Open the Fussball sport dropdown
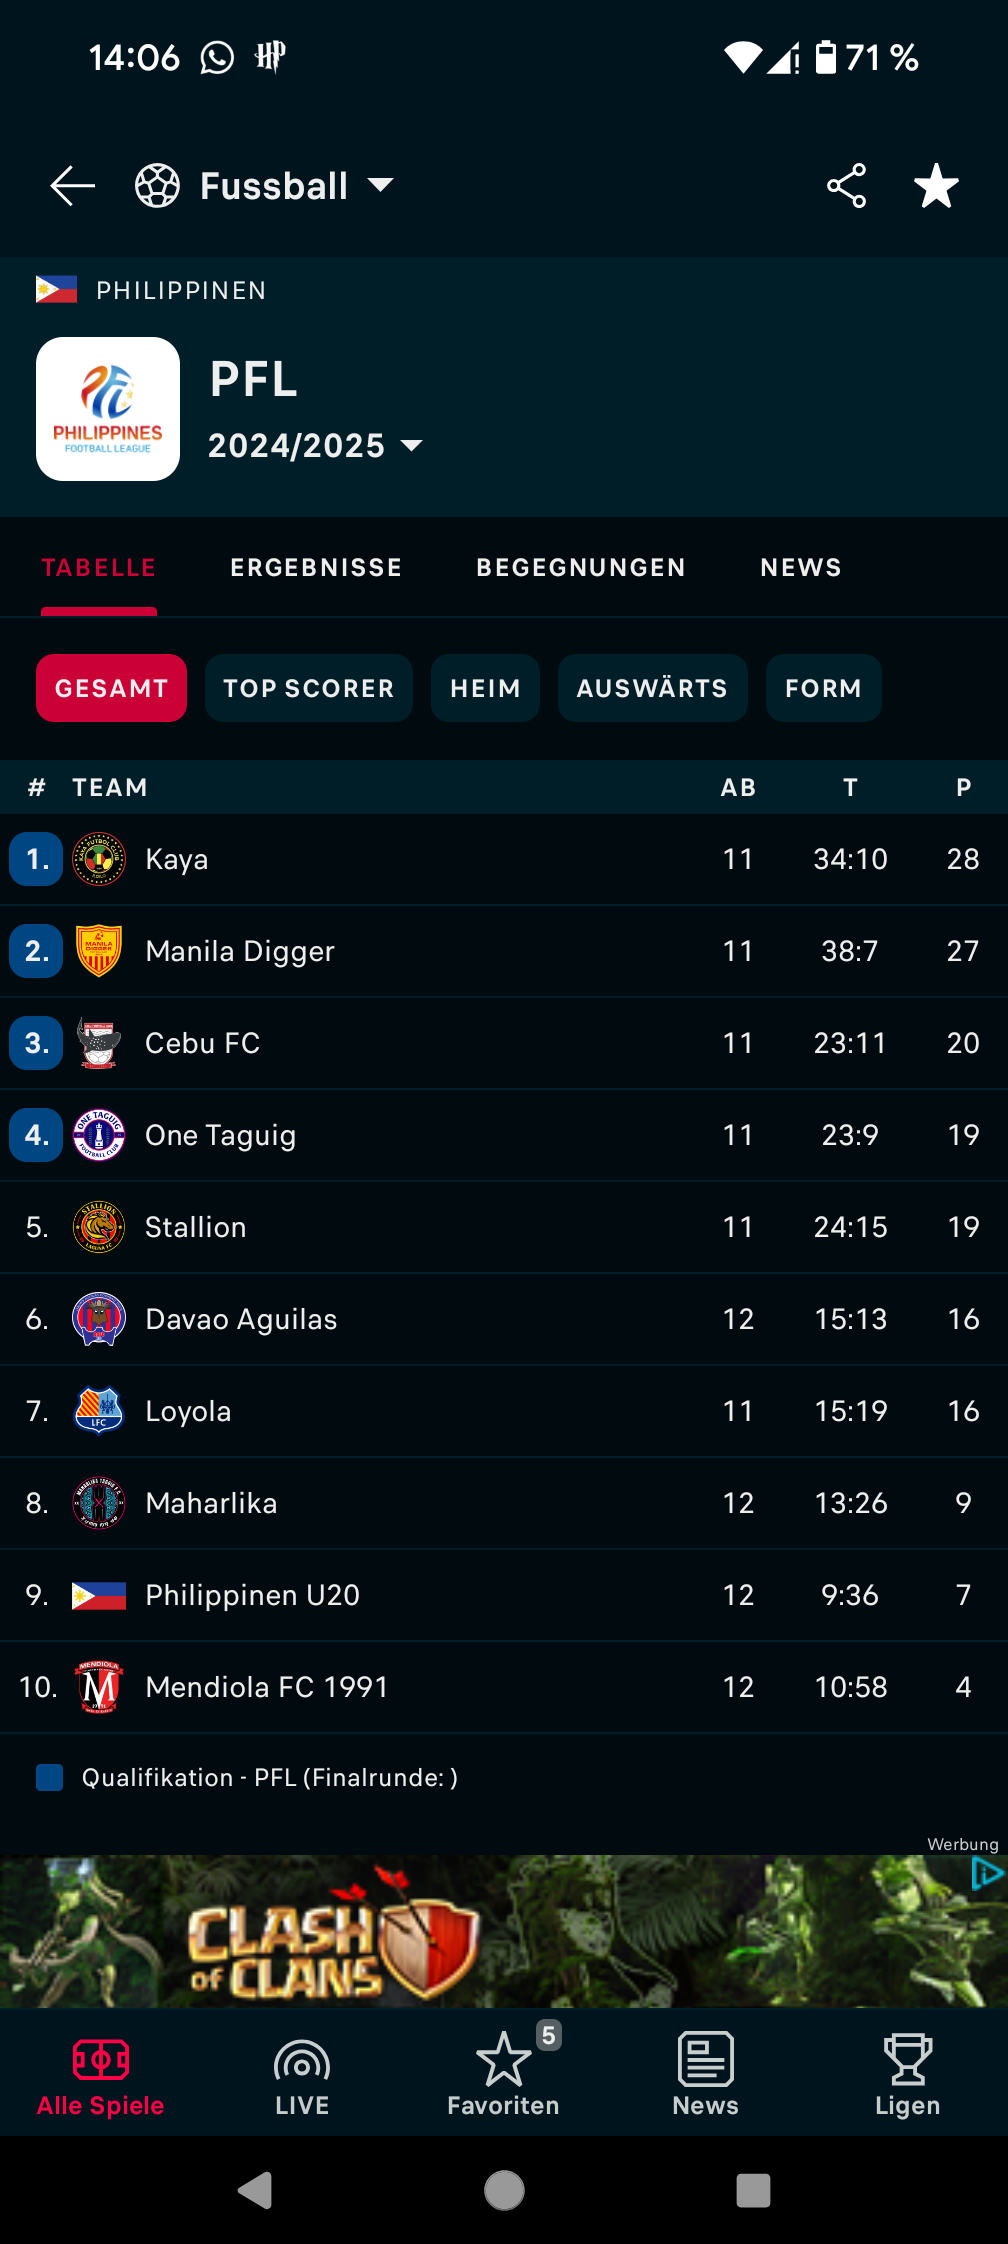The image size is (1008, 2244). click(x=265, y=186)
